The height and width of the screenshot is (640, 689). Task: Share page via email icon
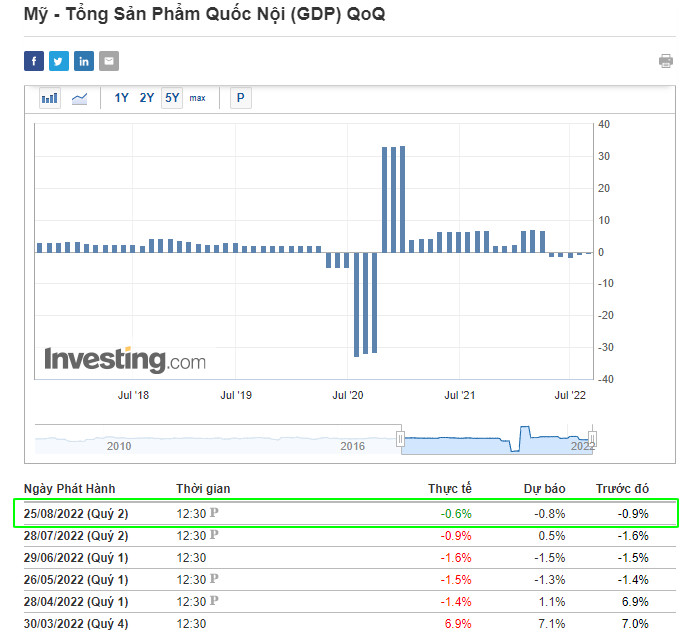pyautogui.click(x=109, y=61)
